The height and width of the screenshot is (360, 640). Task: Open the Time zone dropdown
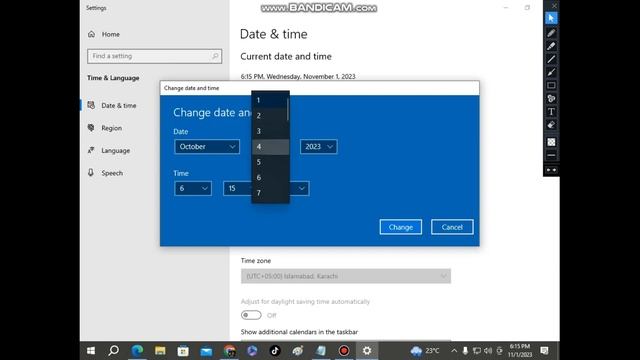coord(346,276)
